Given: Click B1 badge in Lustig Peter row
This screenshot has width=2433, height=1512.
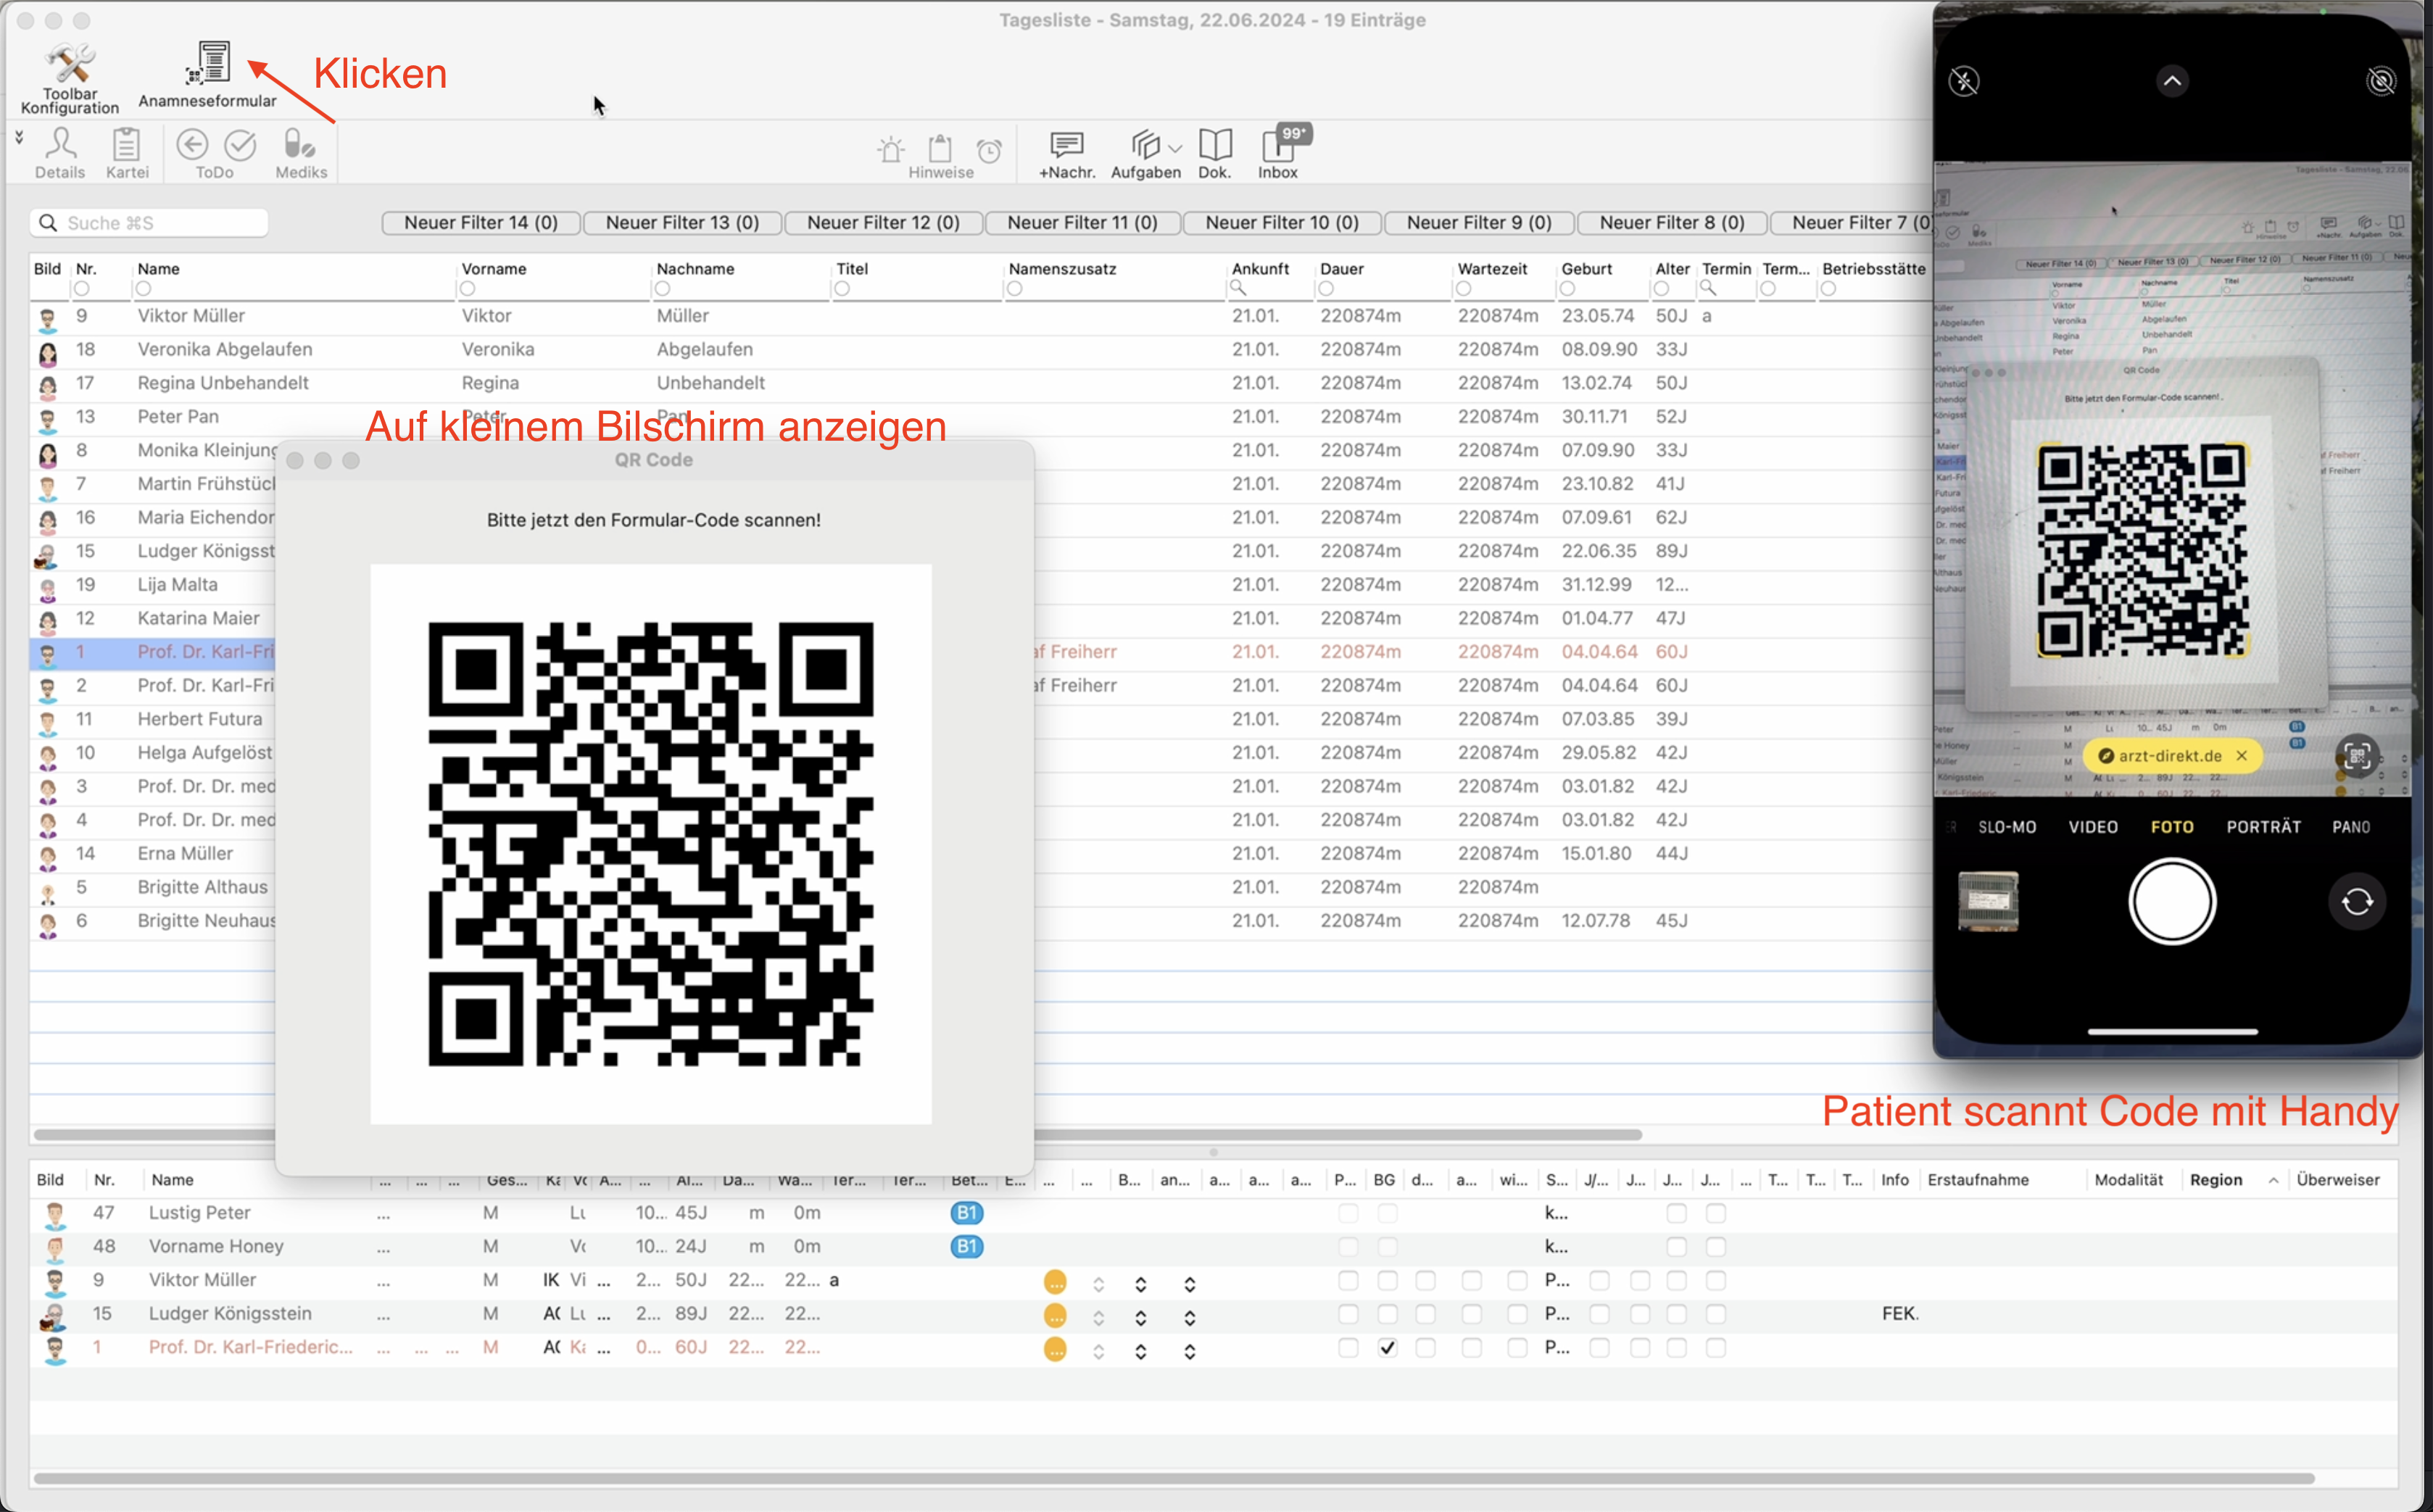Looking at the screenshot, I should (966, 1213).
